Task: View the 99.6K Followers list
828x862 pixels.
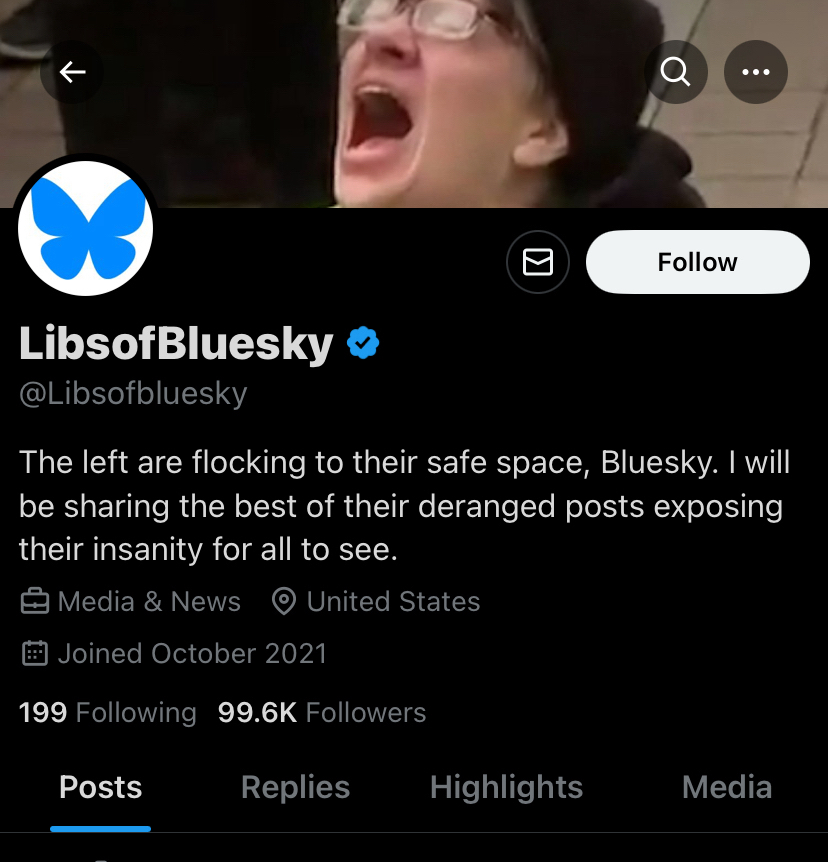Action: [322, 712]
